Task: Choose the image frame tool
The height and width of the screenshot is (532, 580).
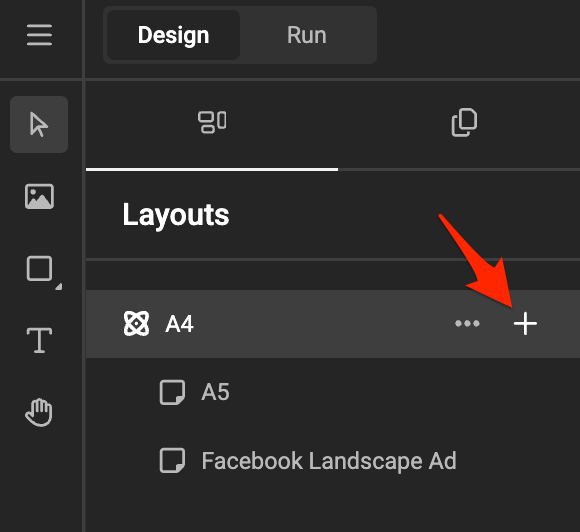Action: pyautogui.click(x=39, y=196)
